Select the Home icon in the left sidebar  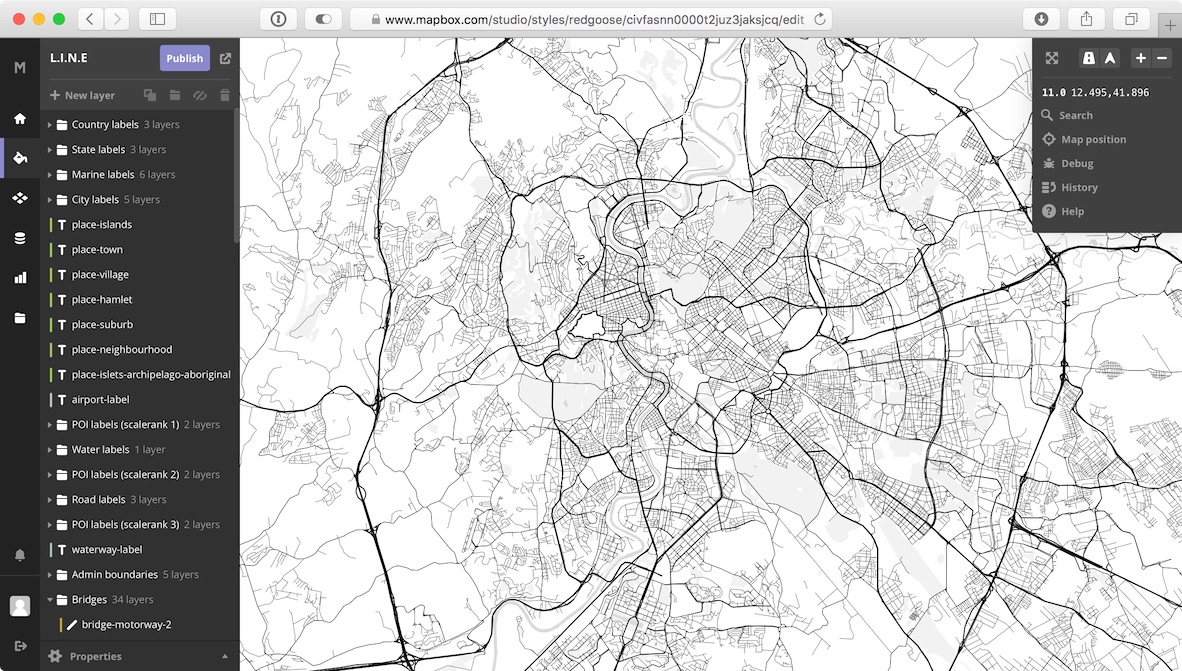pyautogui.click(x=20, y=119)
